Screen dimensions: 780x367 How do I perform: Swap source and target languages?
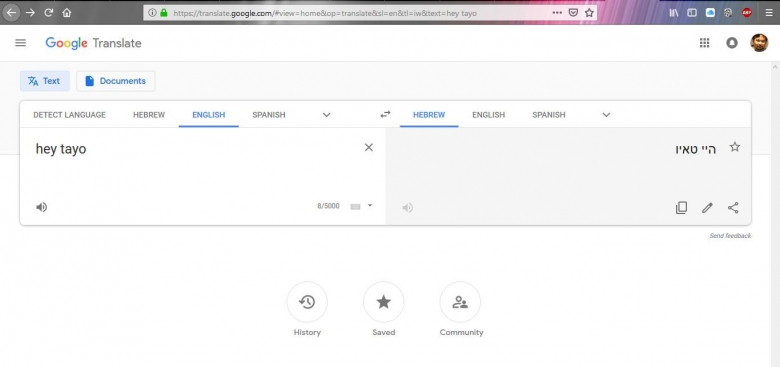pyautogui.click(x=386, y=114)
